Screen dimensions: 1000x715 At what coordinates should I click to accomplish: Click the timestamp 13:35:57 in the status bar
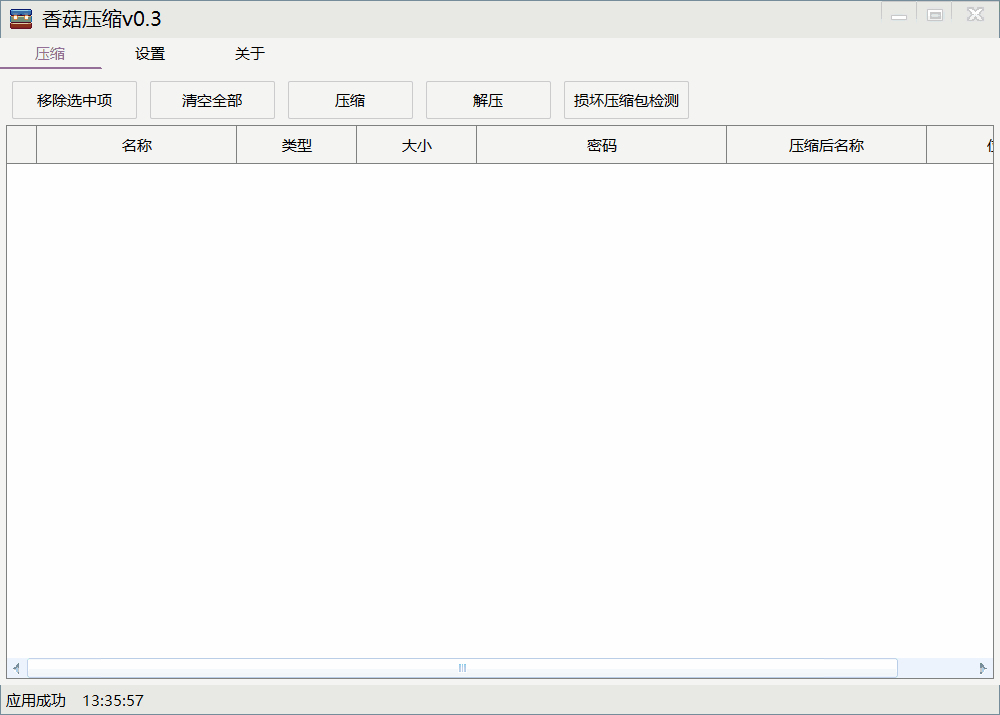point(113,701)
